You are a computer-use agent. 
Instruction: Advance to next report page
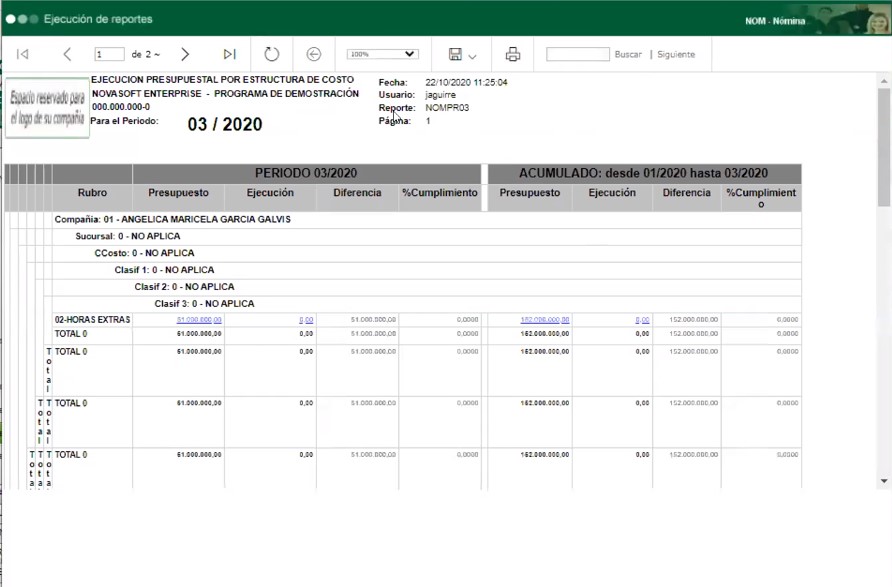(x=185, y=54)
